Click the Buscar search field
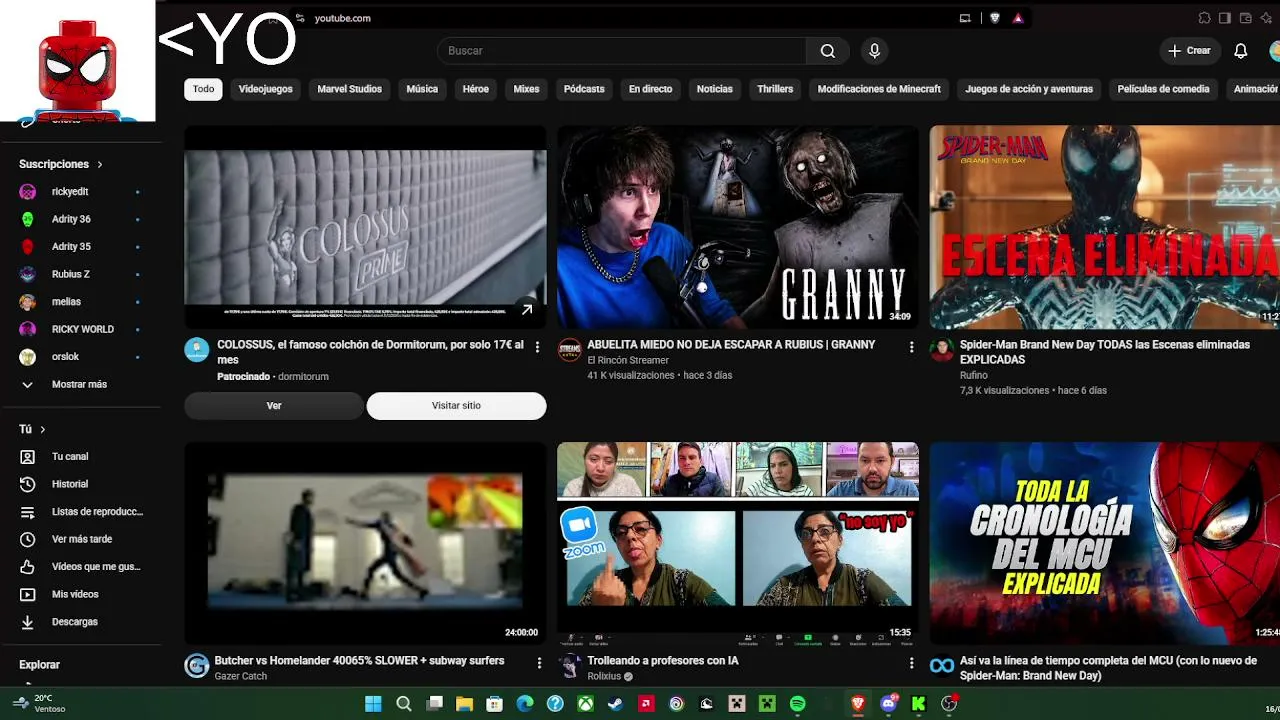1280x720 pixels. [621, 51]
